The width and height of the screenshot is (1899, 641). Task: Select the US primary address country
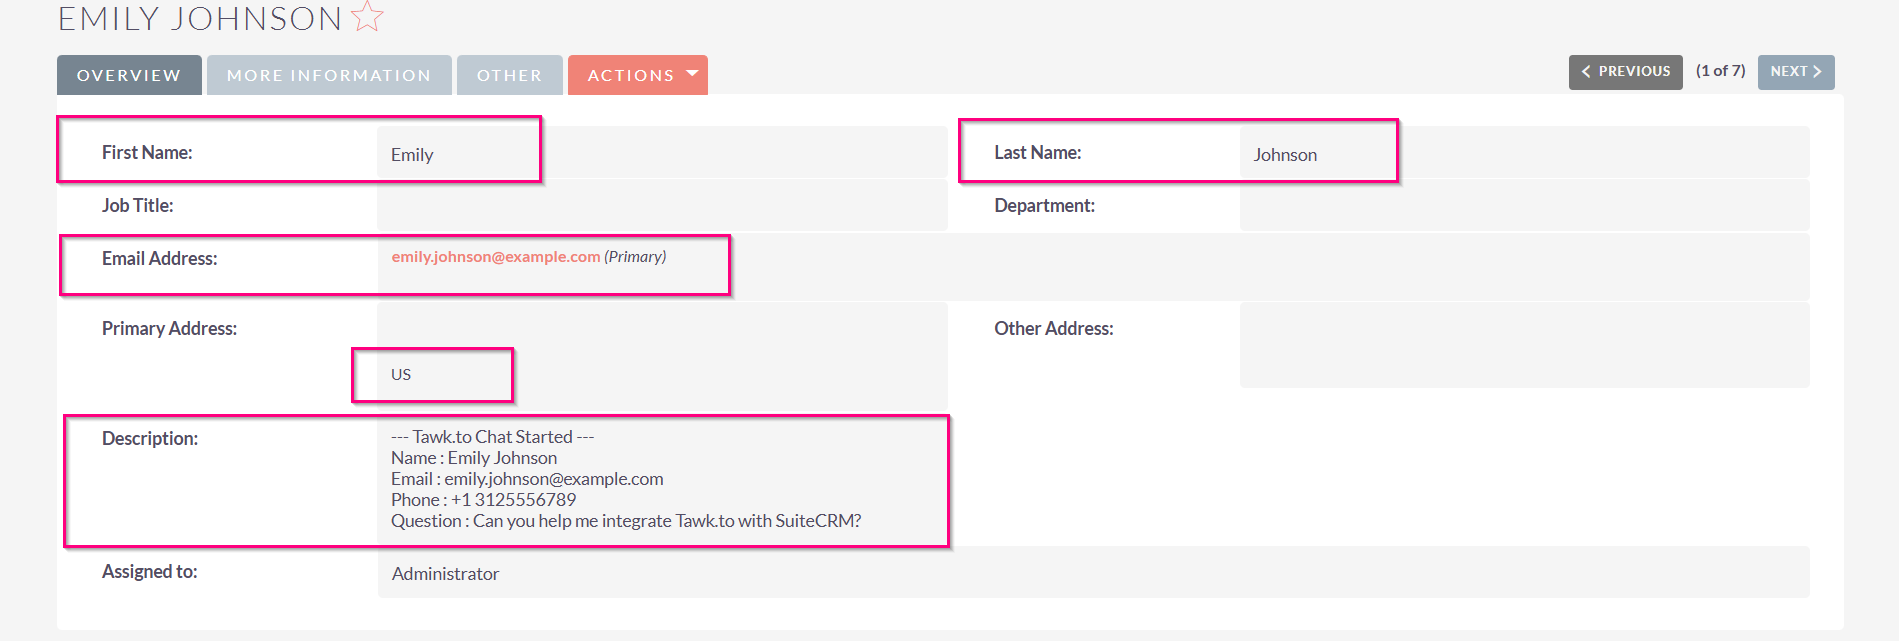click(x=401, y=375)
